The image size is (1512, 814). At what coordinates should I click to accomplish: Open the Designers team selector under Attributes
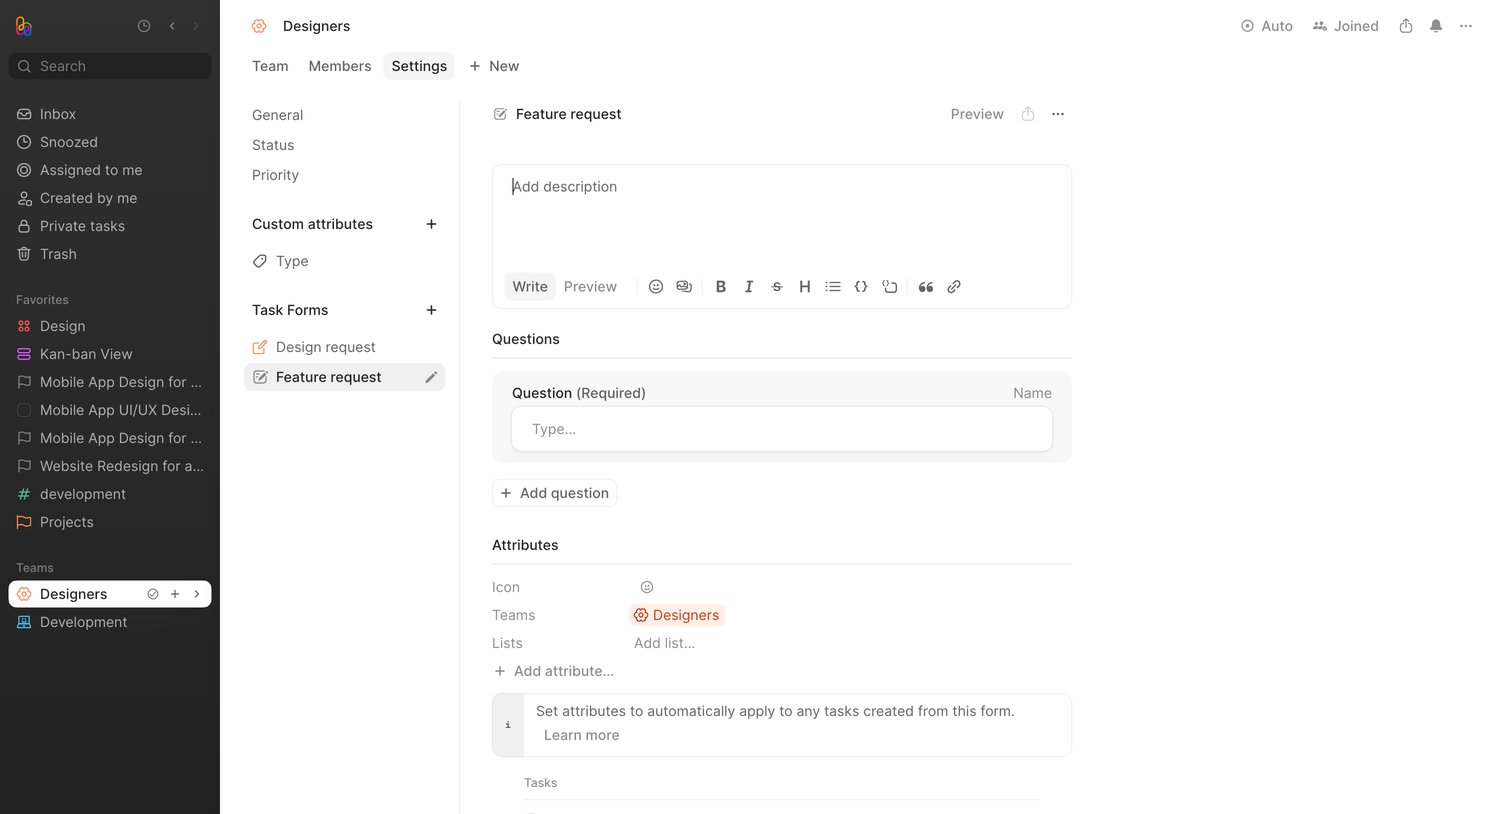tap(677, 615)
